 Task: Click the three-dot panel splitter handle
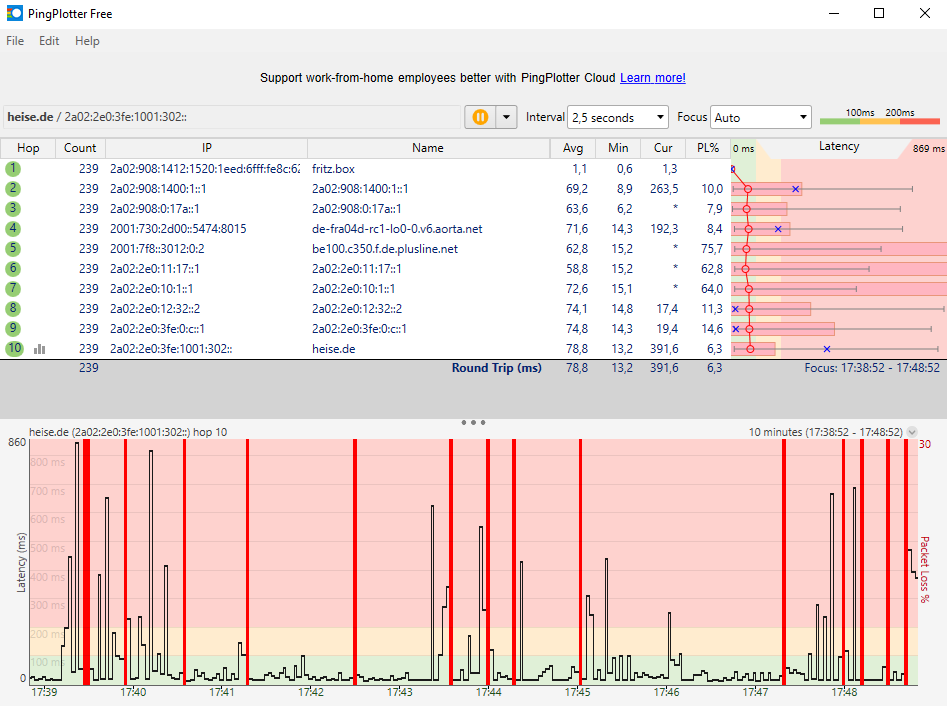(473, 423)
